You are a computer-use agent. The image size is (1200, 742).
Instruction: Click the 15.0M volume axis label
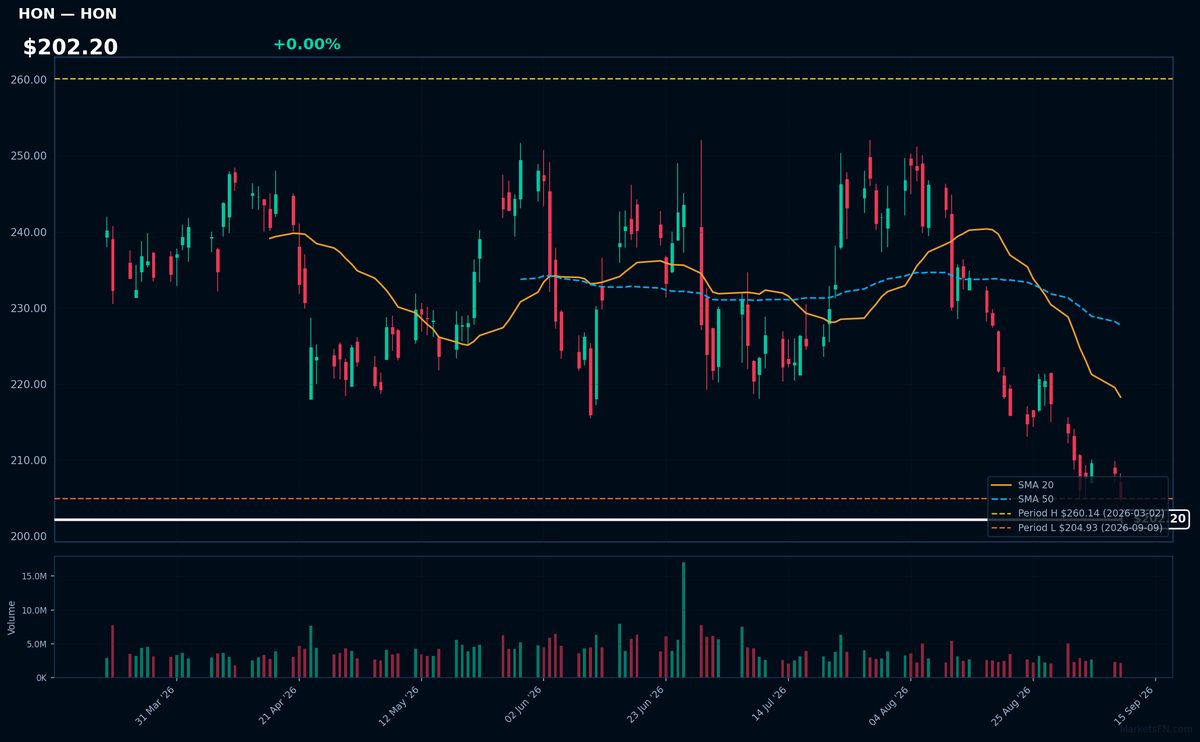tap(34, 576)
